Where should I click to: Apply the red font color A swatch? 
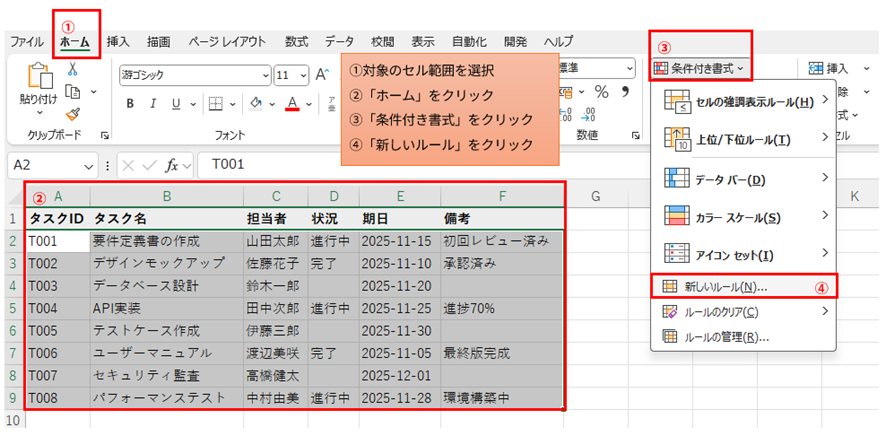pos(292,104)
